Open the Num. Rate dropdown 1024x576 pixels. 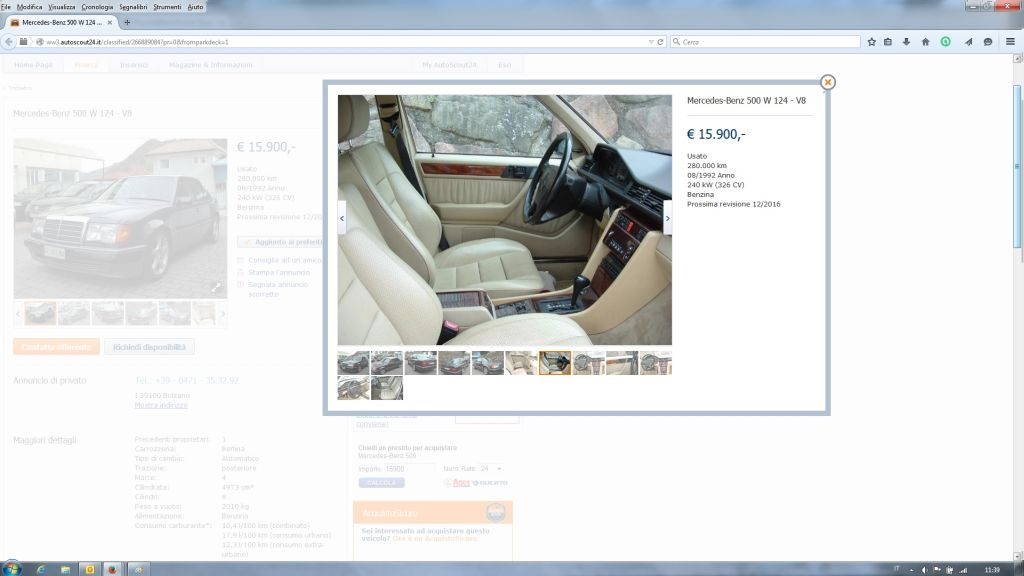click(491, 469)
